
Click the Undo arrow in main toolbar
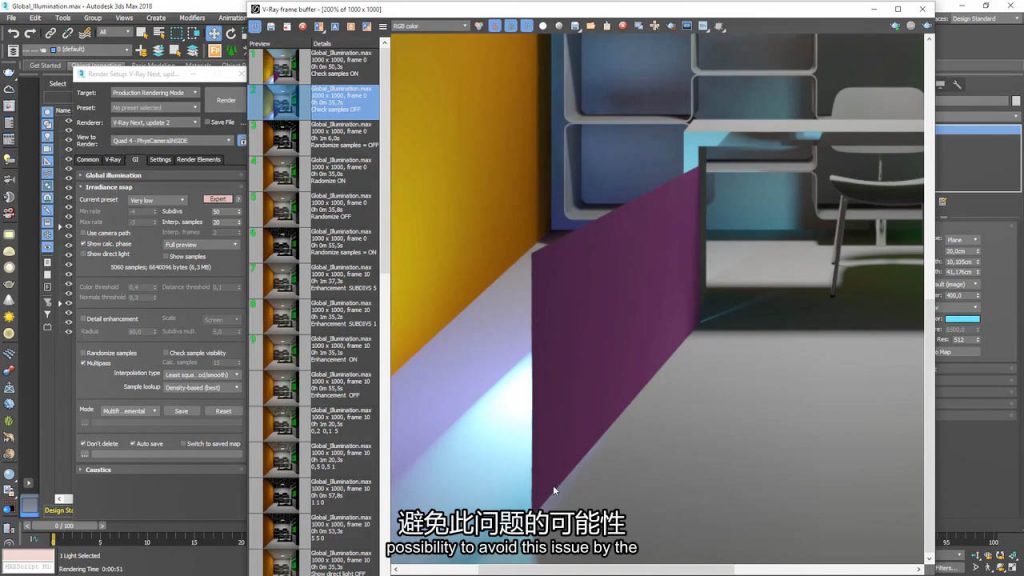[x=13, y=33]
